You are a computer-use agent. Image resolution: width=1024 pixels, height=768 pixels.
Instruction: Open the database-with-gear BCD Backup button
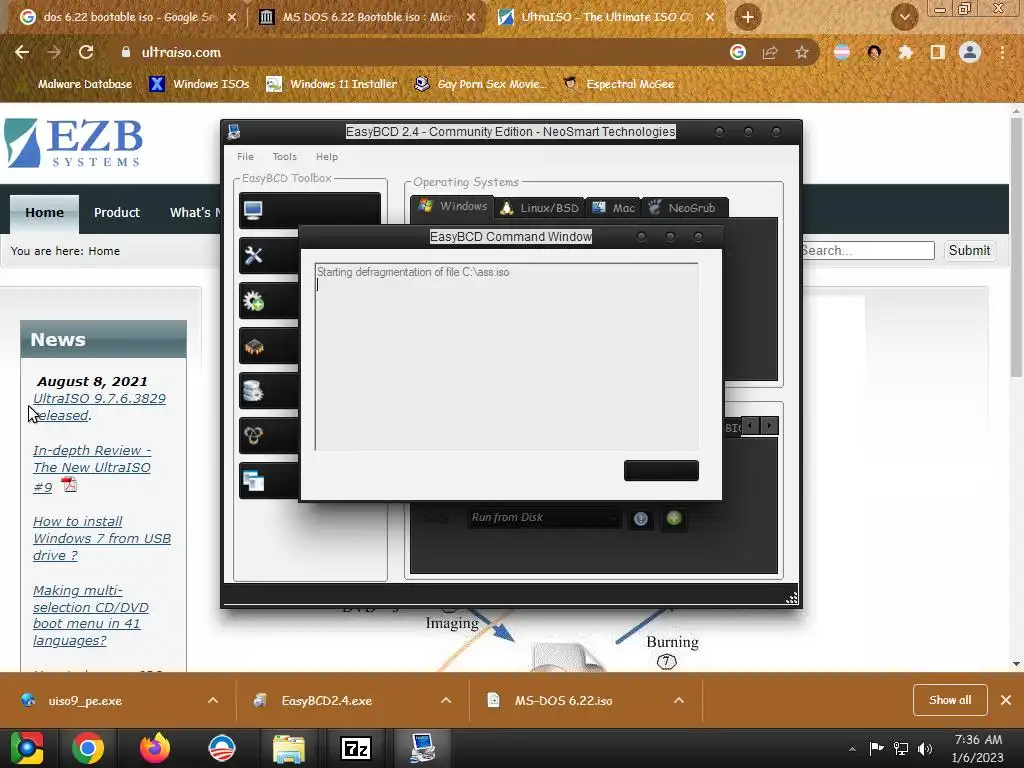pyautogui.click(x=269, y=391)
